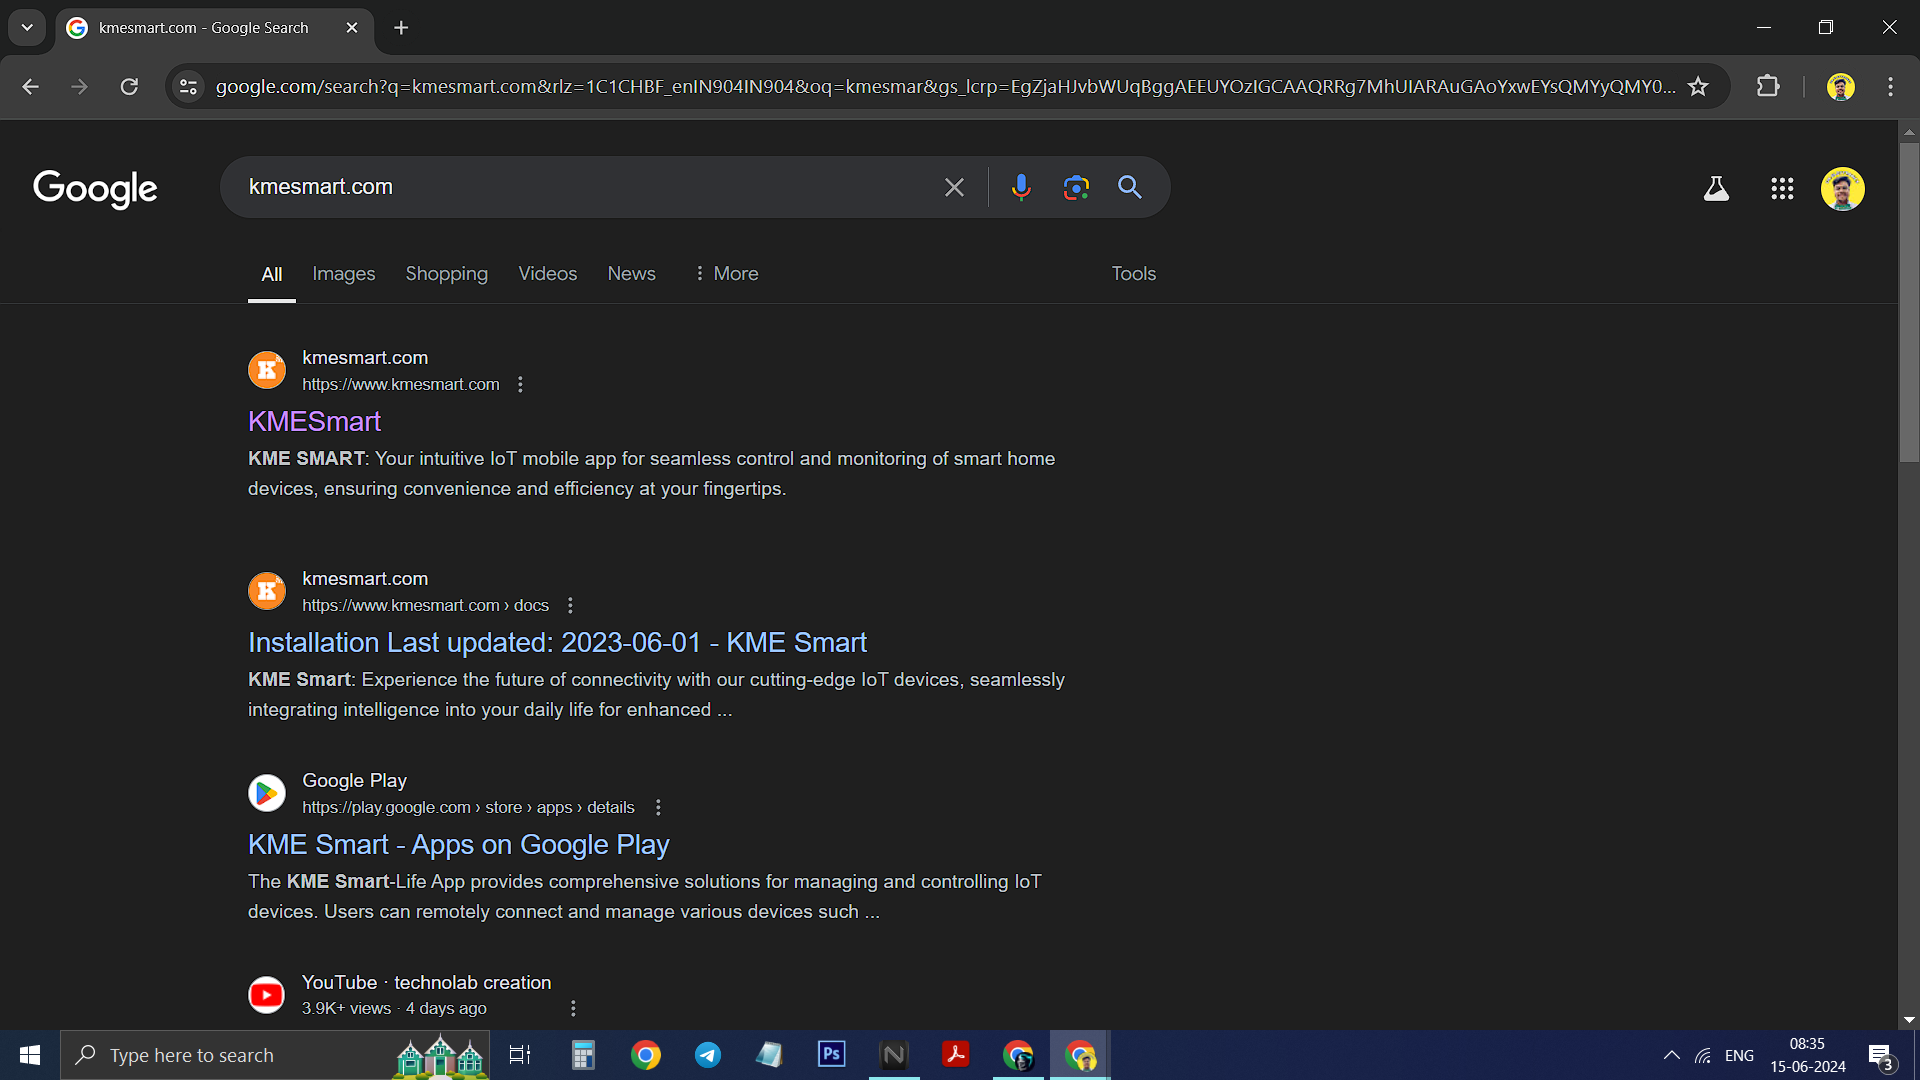Click Google Play favicon icon
Screen dimensions: 1920x1080
(267, 793)
